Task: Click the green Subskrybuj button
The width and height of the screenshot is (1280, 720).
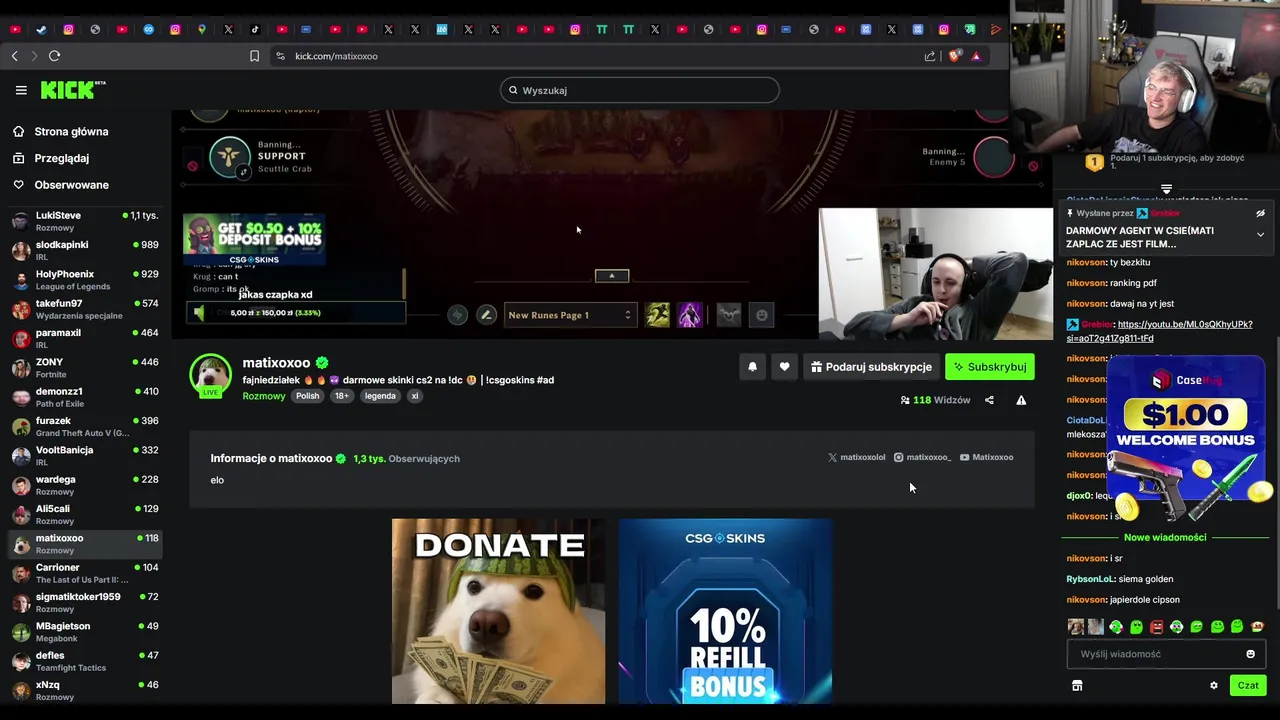Action: [x=990, y=367]
